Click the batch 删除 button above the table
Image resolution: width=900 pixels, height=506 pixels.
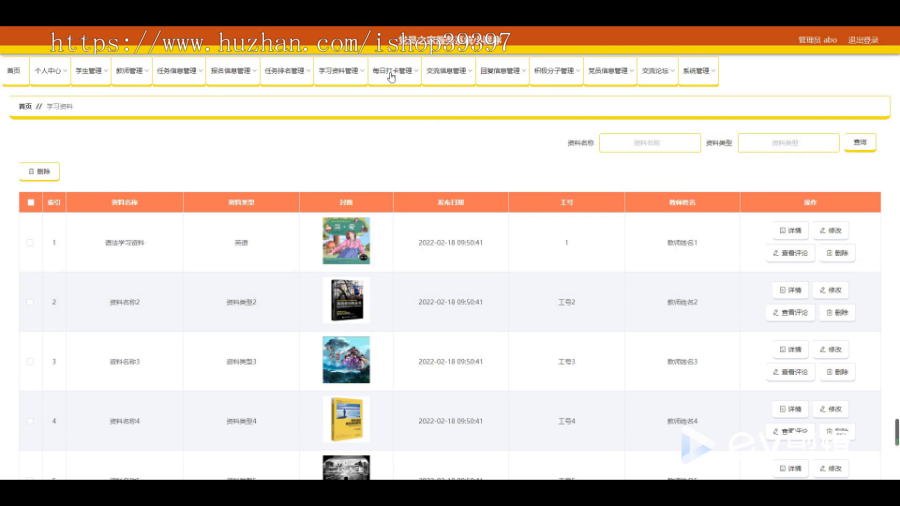click(x=39, y=171)
